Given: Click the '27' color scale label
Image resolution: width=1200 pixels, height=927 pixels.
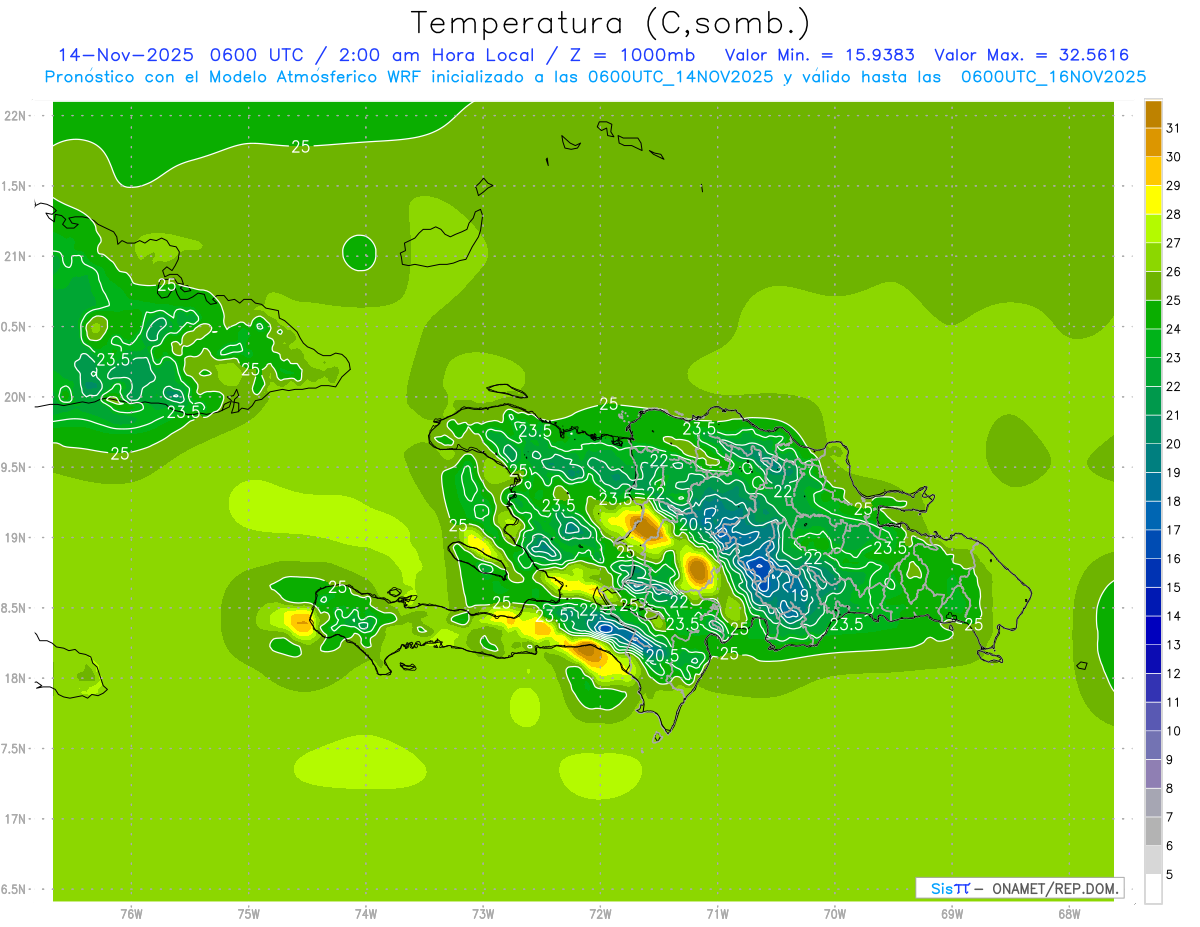Looking at the screenshot, I should tap(1173, 243).
